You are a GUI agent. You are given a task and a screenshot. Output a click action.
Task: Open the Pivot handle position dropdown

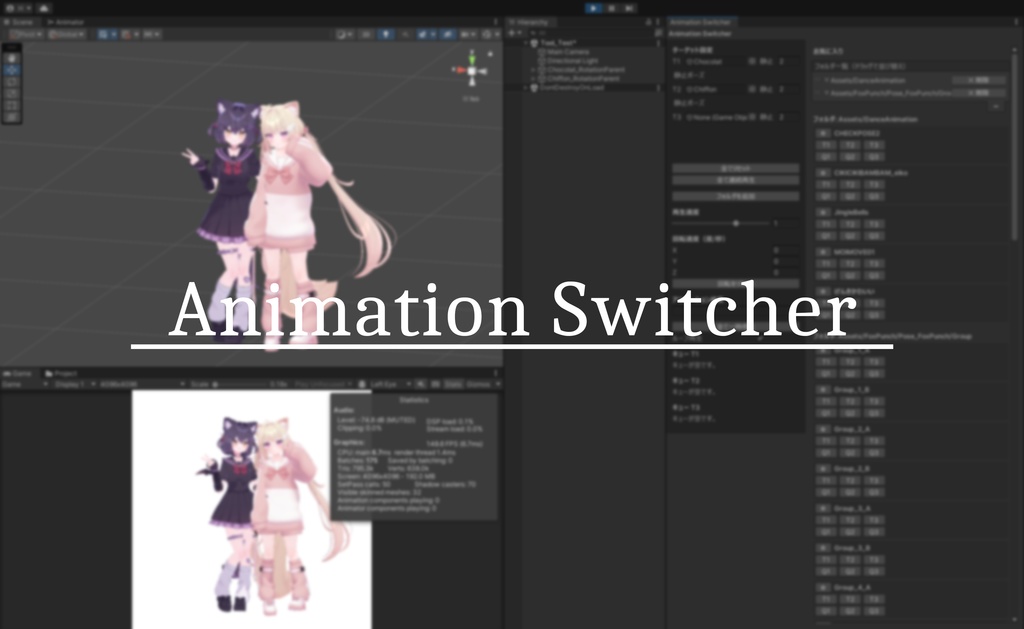coord(25,34)
